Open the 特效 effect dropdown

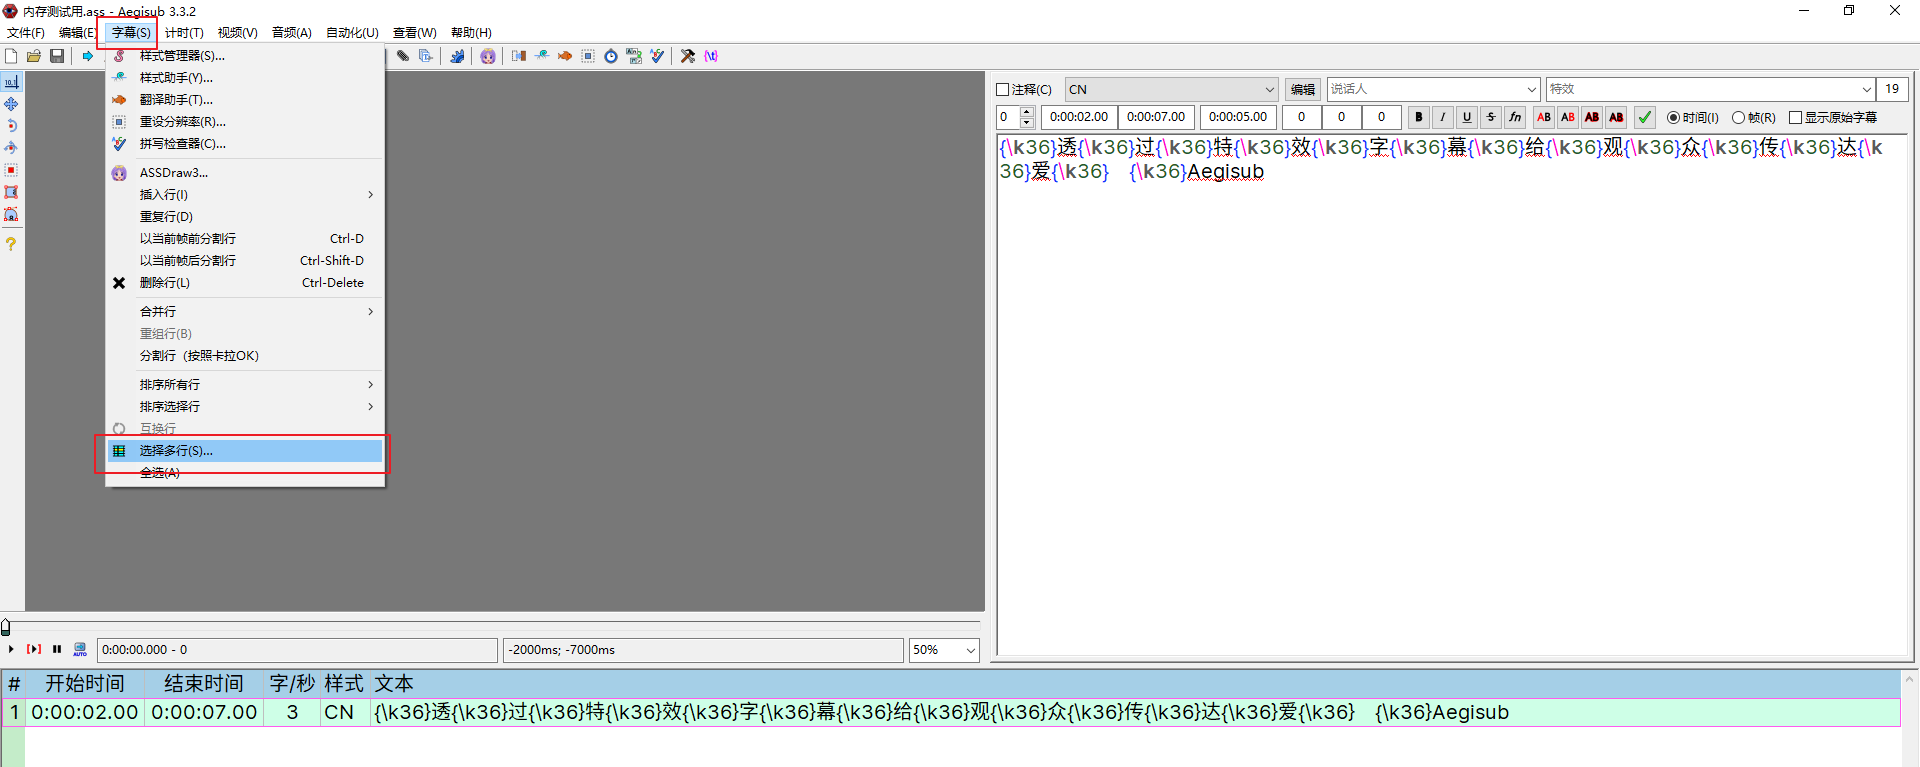[x=1709, y=89]
